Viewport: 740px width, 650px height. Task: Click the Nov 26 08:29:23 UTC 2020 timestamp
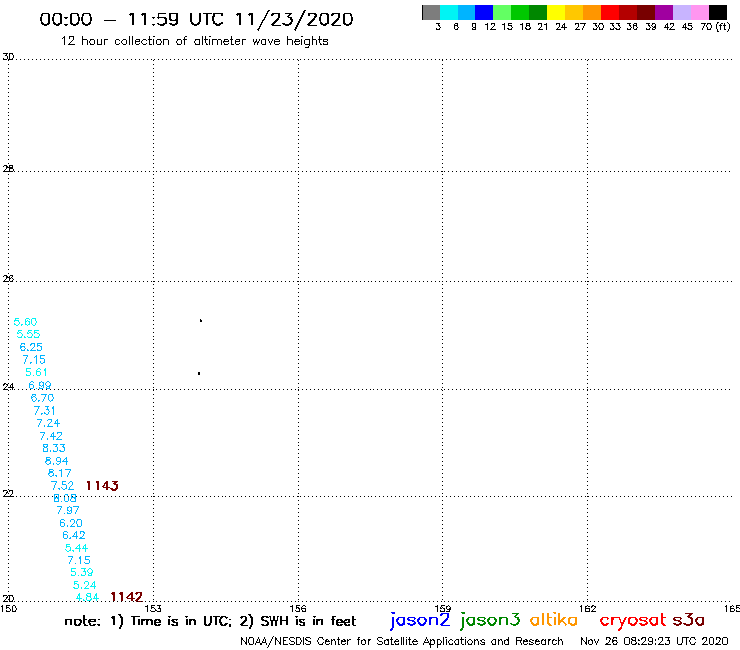click(x=654, y=641)
